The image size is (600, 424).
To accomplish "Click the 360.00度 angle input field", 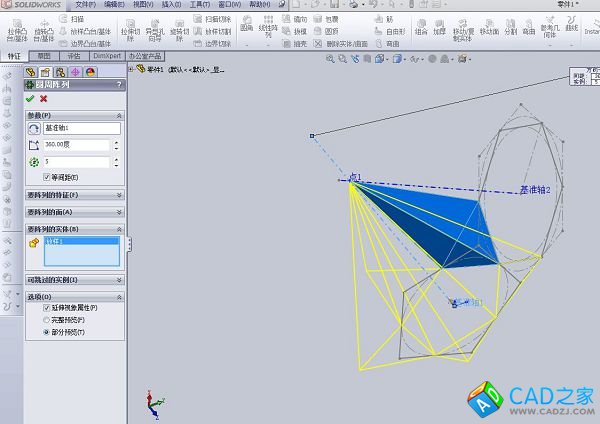I will click(76, 145).
